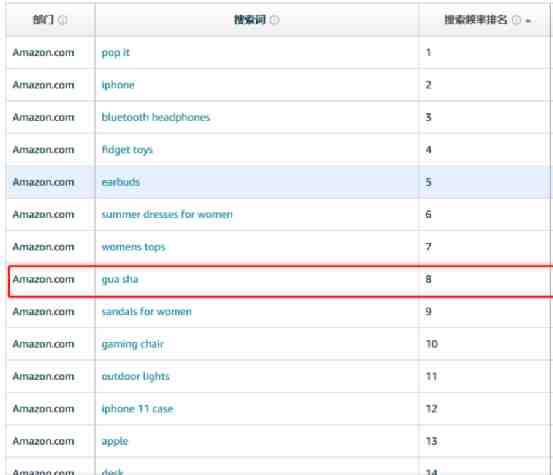Click info icon beside 部门 header
The width and height of the screenshot is (553, 475).
click(62, 20)
